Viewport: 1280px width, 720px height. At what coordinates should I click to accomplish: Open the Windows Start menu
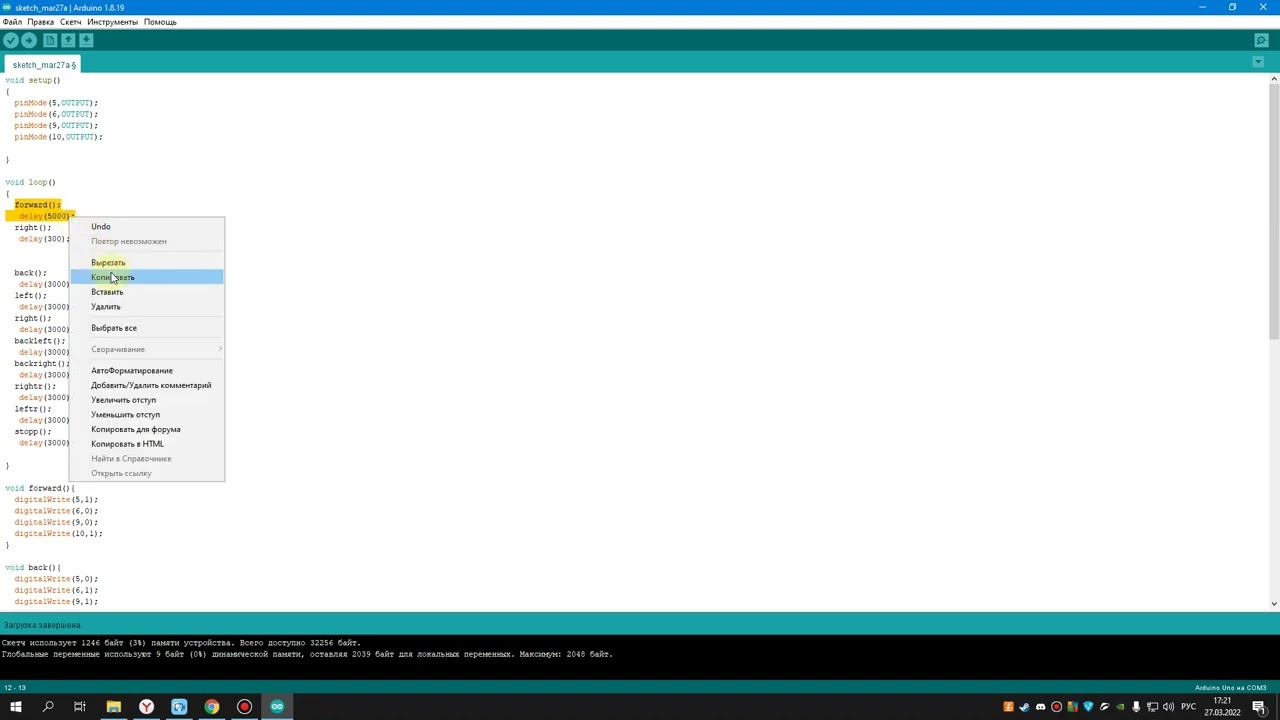click(15, 707)
